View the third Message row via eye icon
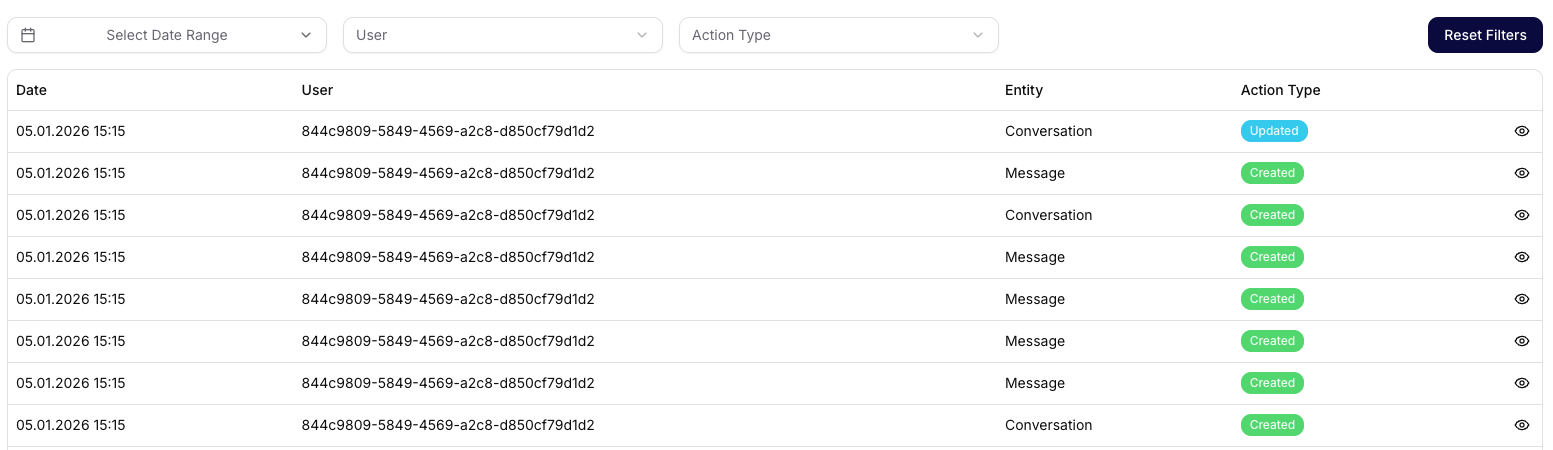1553x450 pixels. click(x=1522, y=299)
